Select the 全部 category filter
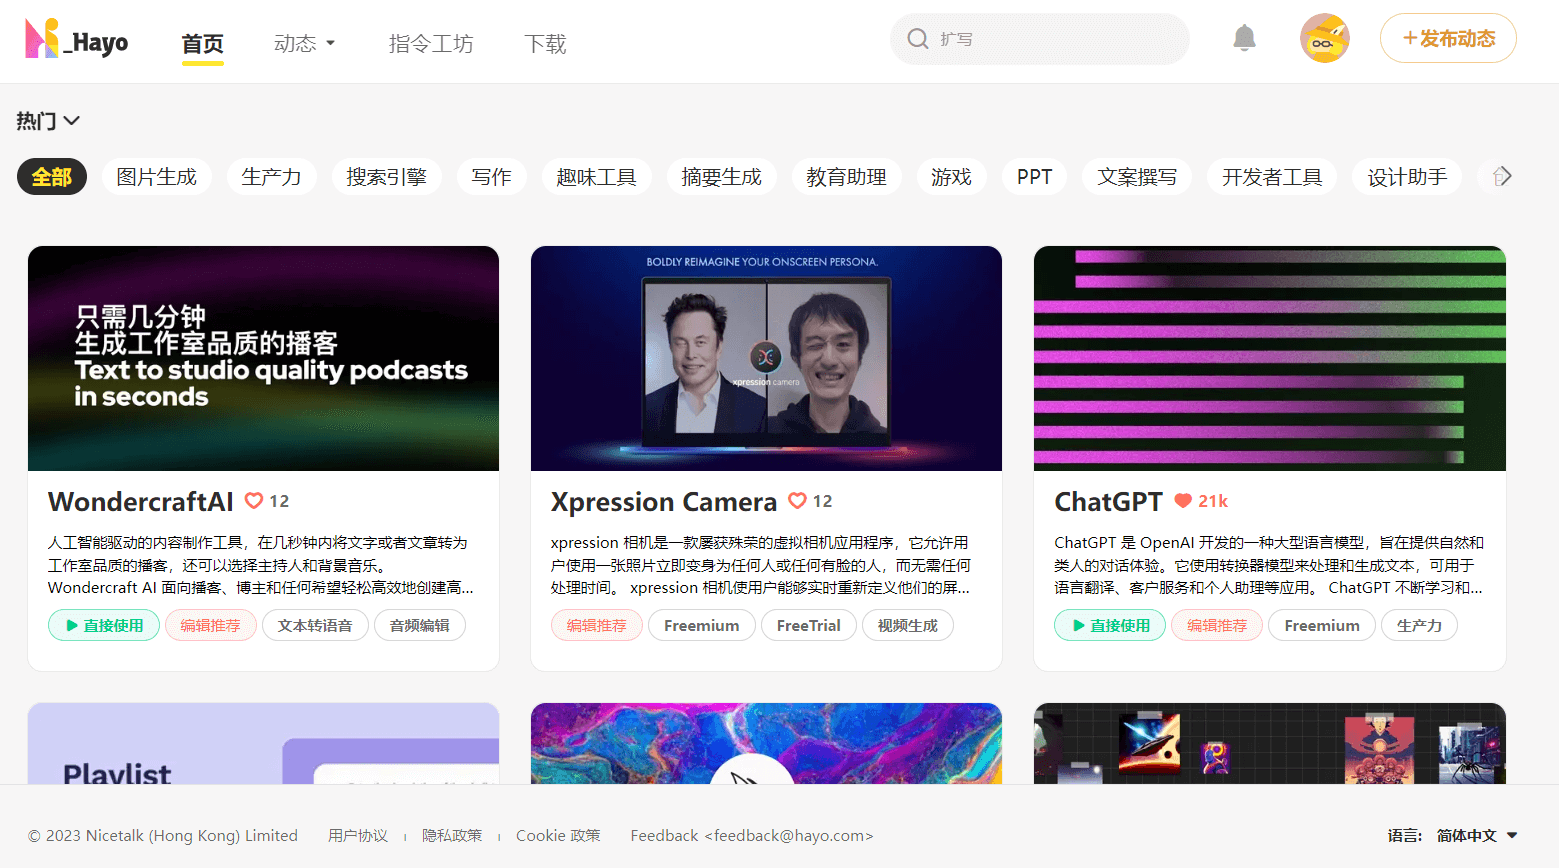Screen dimensions: 1559x868 click(x=52, y=177)
